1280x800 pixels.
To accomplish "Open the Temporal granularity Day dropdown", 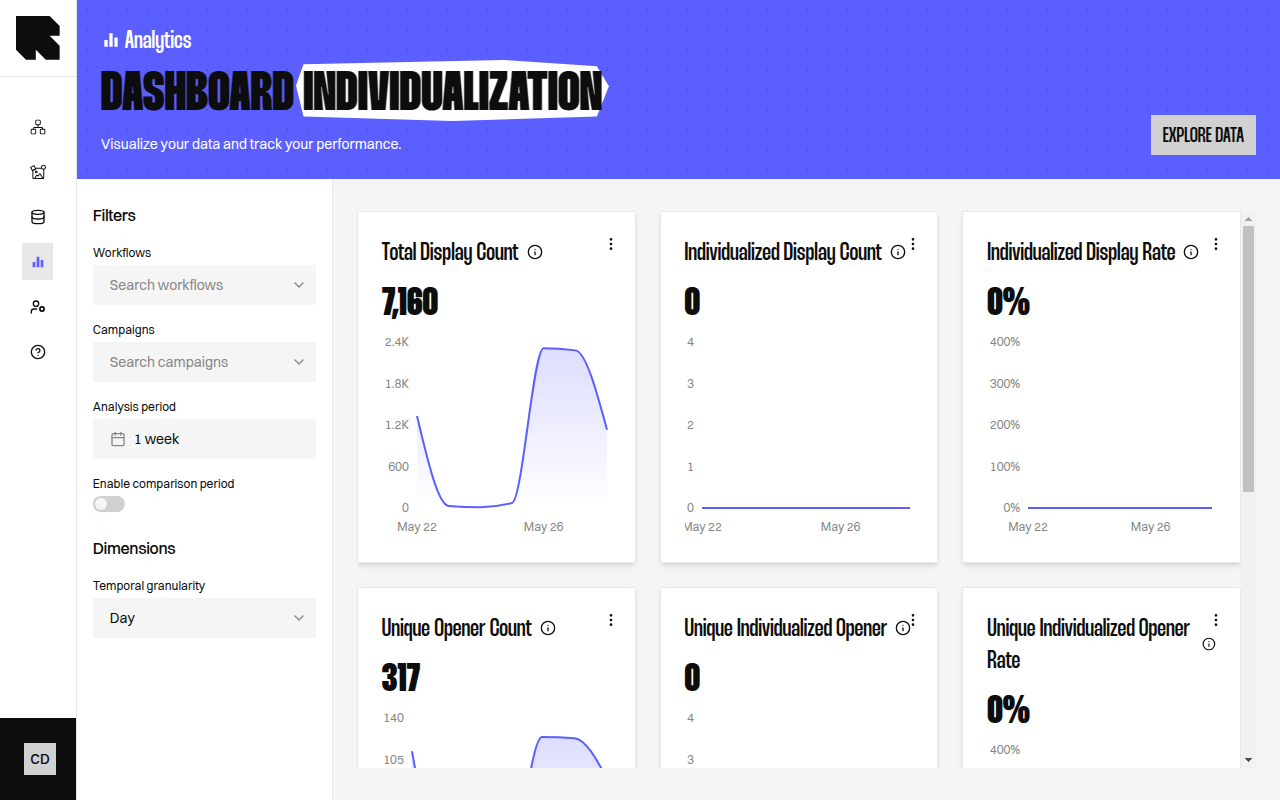I will (204, 618).
